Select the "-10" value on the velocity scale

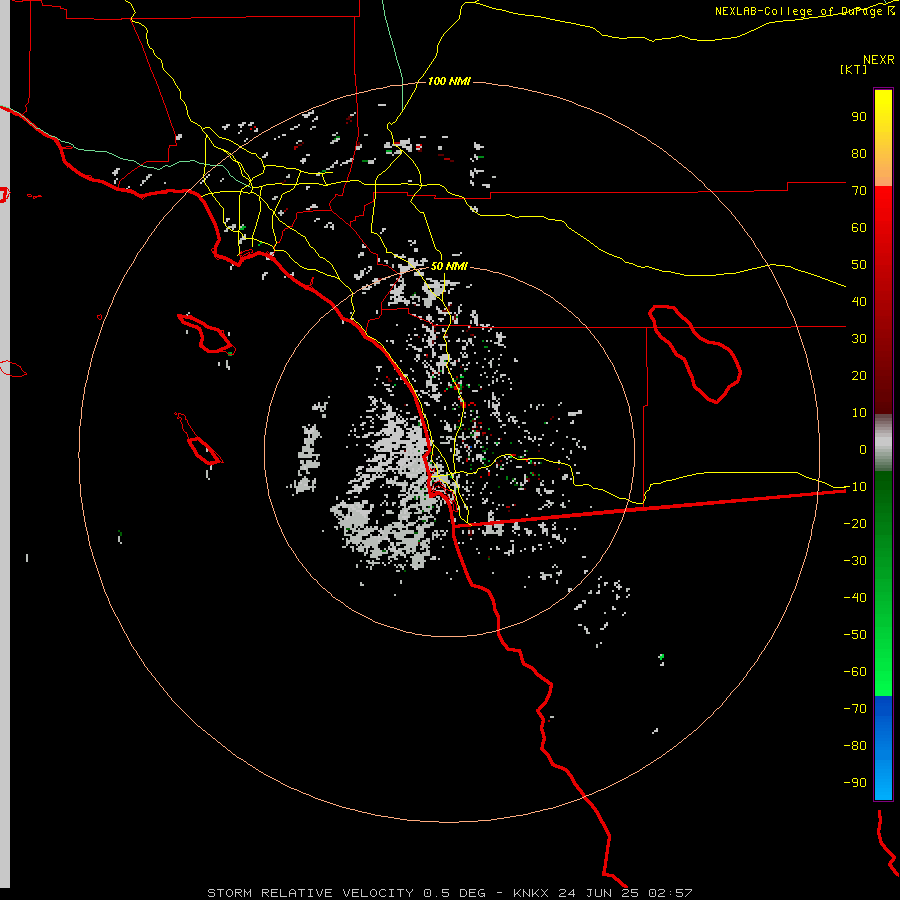[x=855, y=487]
